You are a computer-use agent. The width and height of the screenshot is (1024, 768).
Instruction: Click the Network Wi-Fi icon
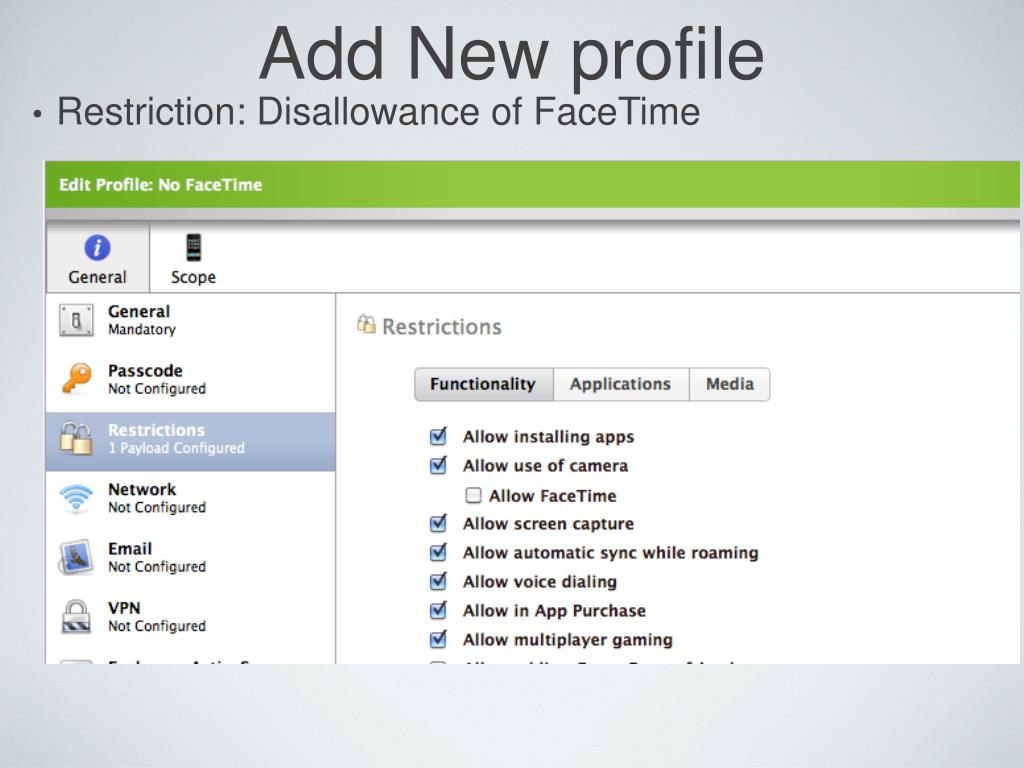click(x=76, y=498)
